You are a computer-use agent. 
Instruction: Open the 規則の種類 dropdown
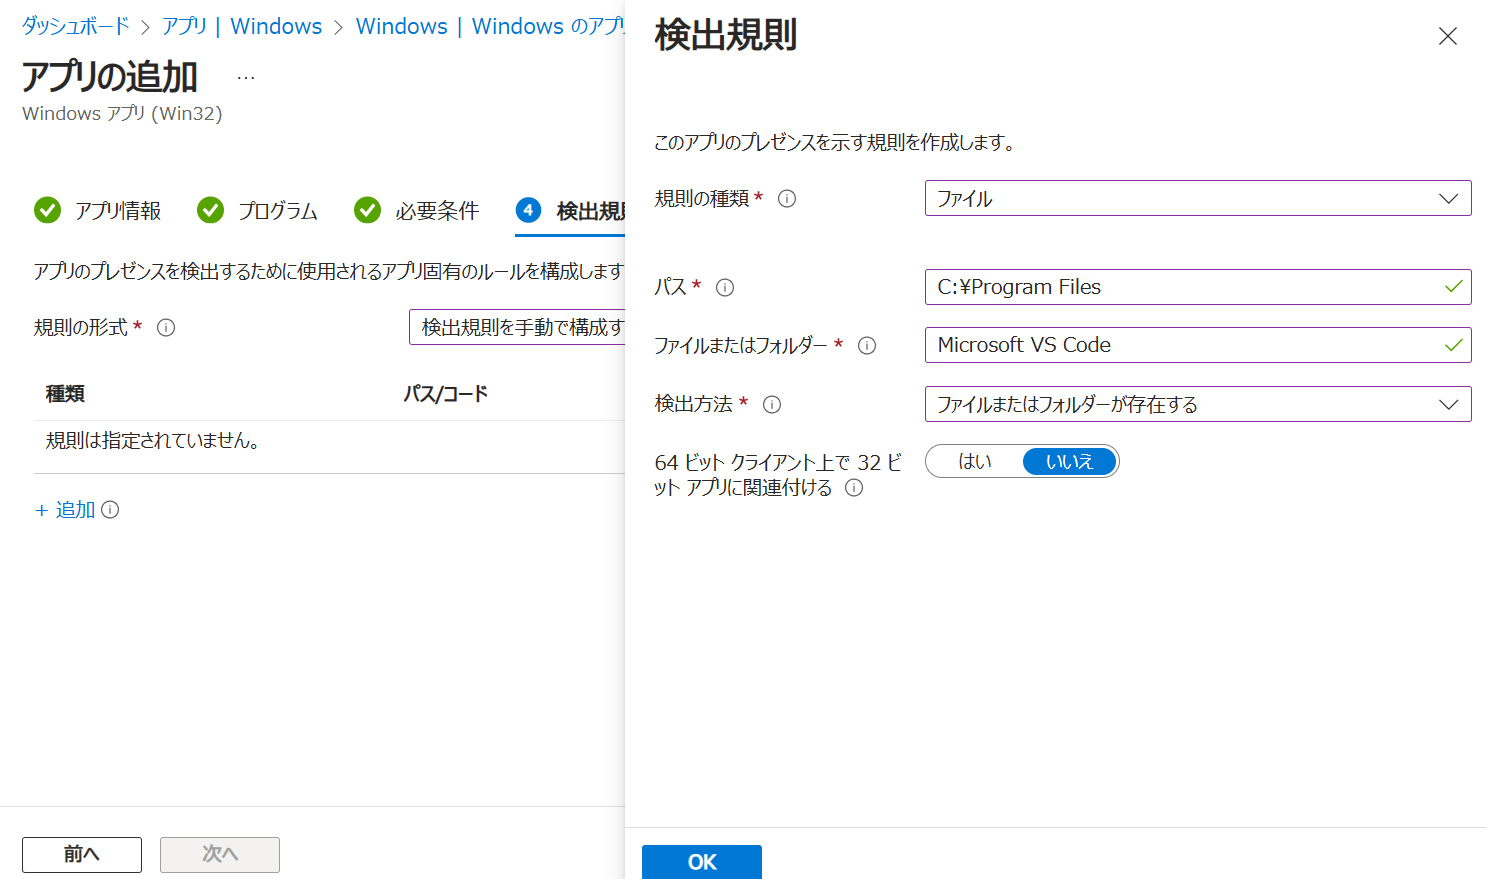(1197, 198)
